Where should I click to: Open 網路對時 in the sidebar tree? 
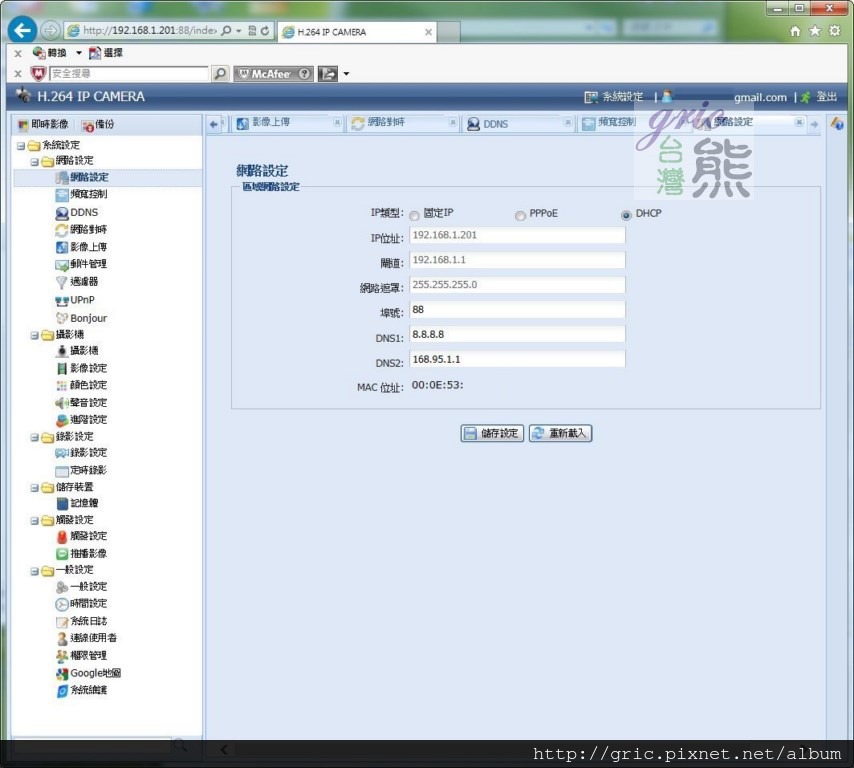(81, 229)
